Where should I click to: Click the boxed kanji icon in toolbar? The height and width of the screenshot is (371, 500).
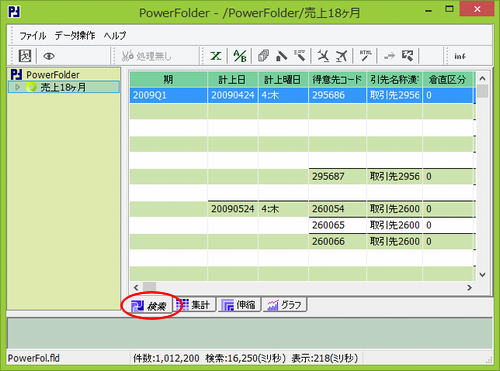25,56
